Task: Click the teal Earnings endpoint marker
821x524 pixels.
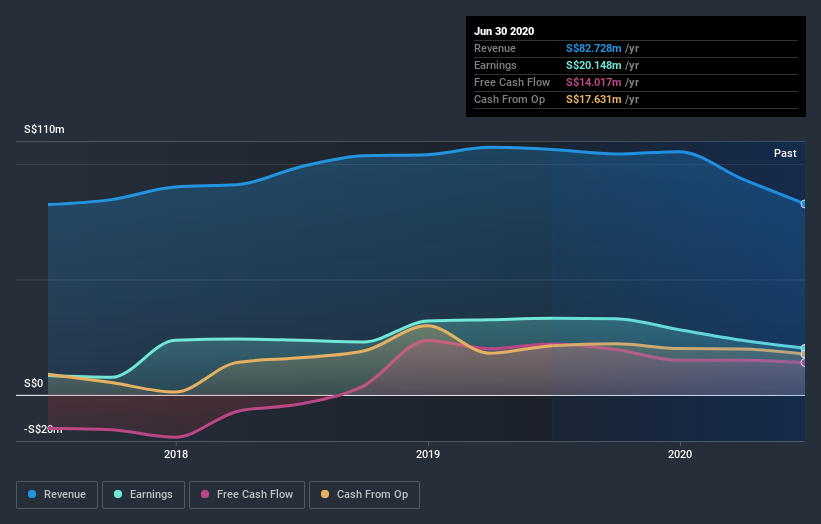Action: 804,348
